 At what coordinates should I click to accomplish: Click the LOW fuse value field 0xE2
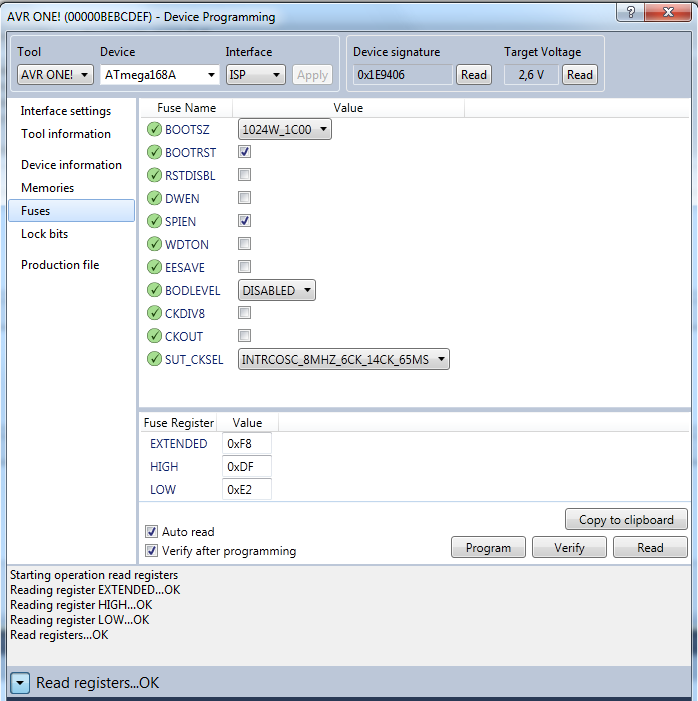[247, 490]
